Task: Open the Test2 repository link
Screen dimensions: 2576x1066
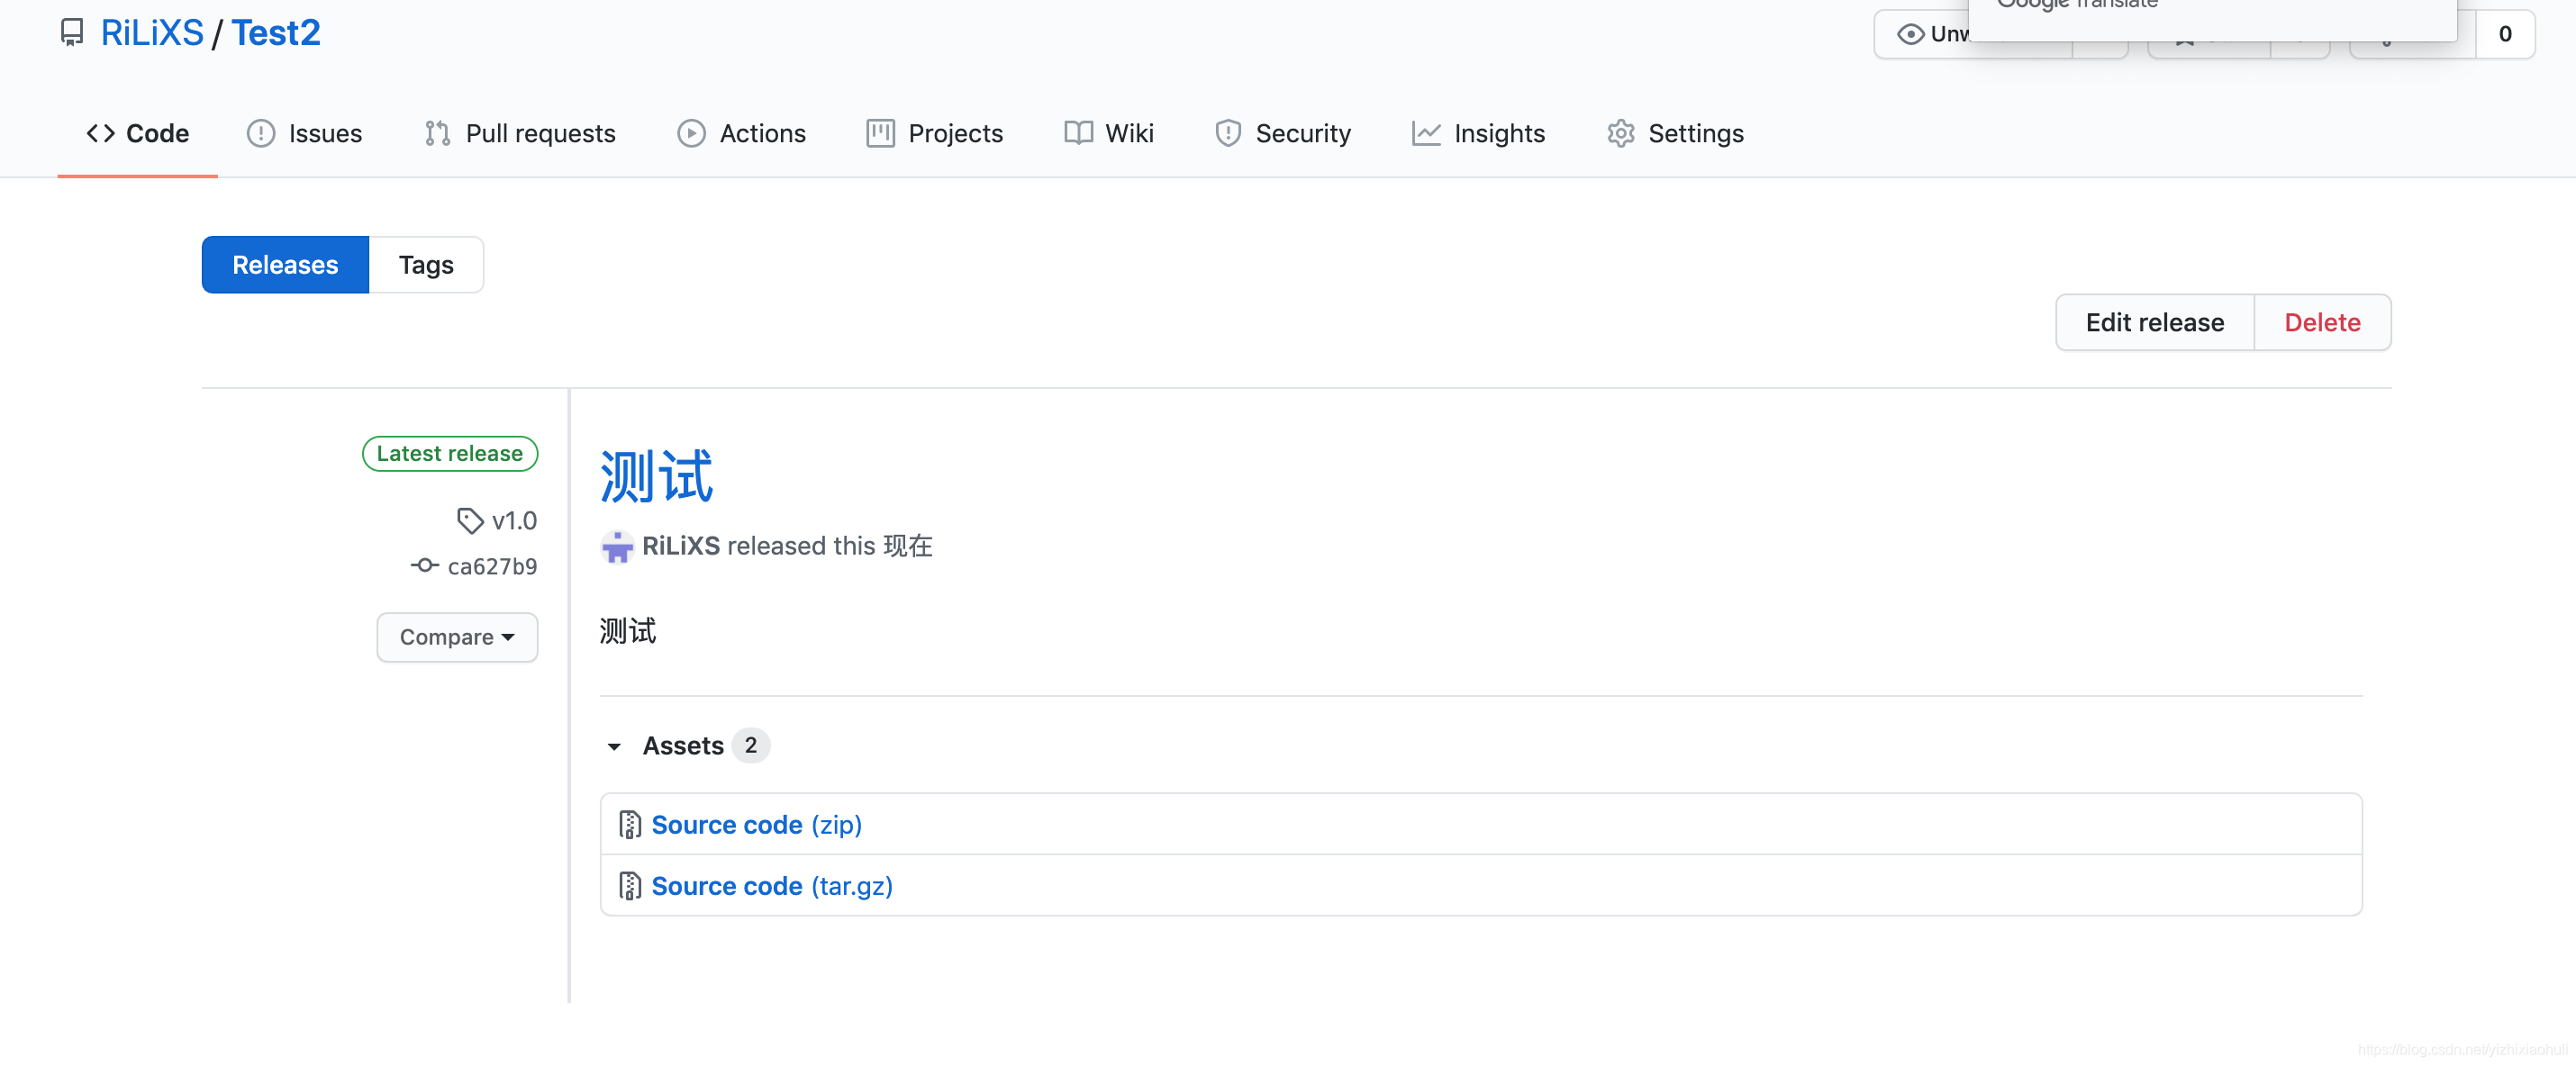Action: (x=276, y=33)
